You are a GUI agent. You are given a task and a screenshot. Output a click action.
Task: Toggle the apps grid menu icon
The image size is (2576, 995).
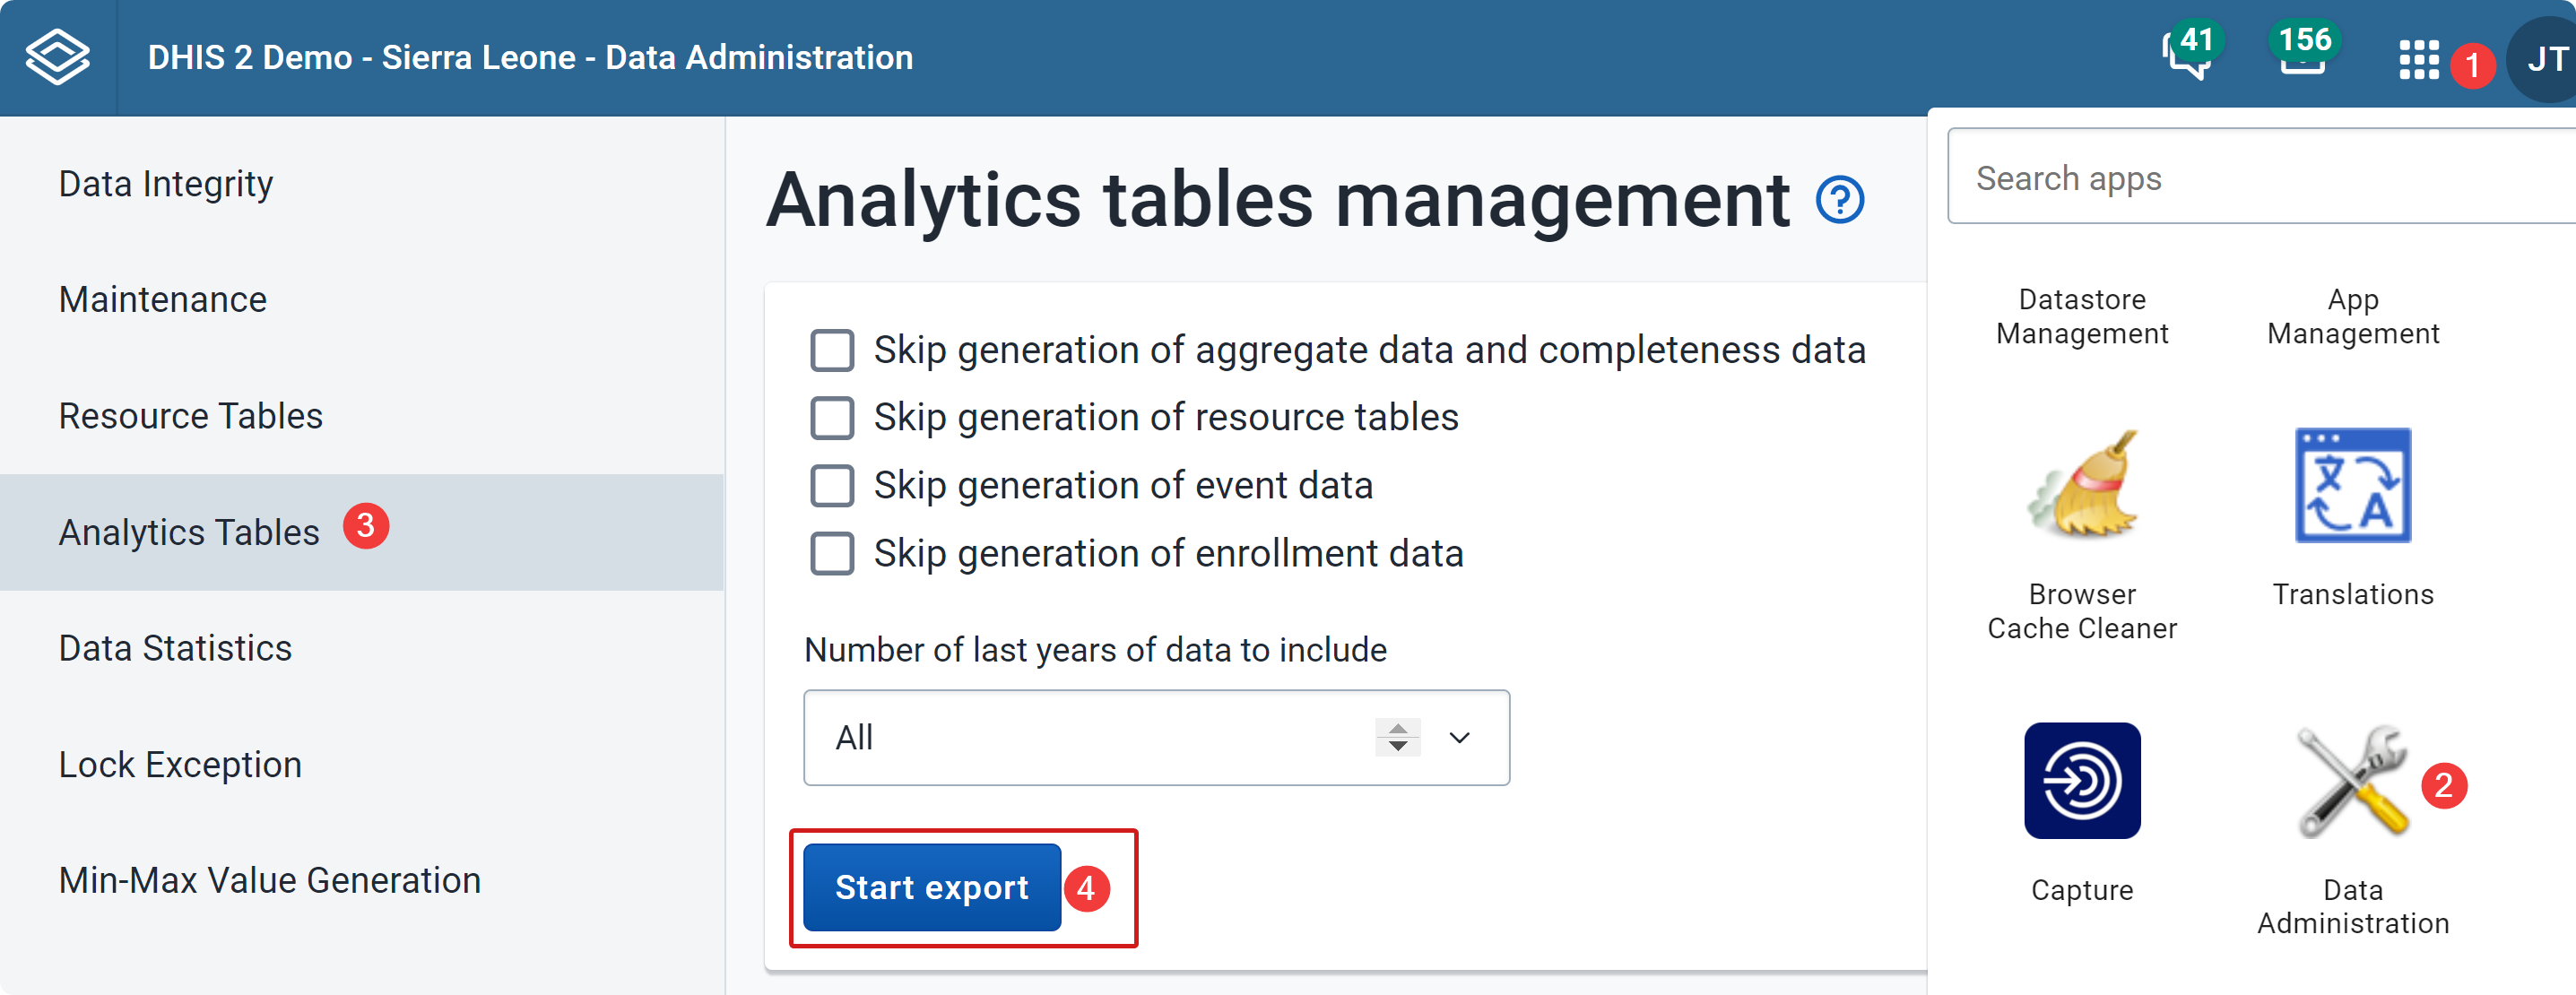[x=2418, y=59]
